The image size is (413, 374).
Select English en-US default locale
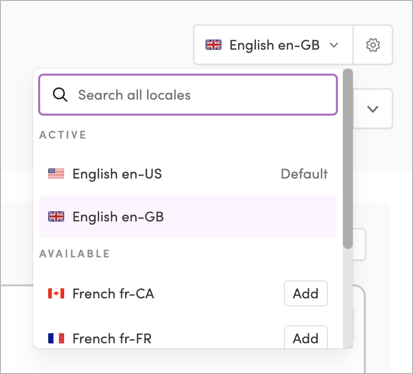pos(188,174)
